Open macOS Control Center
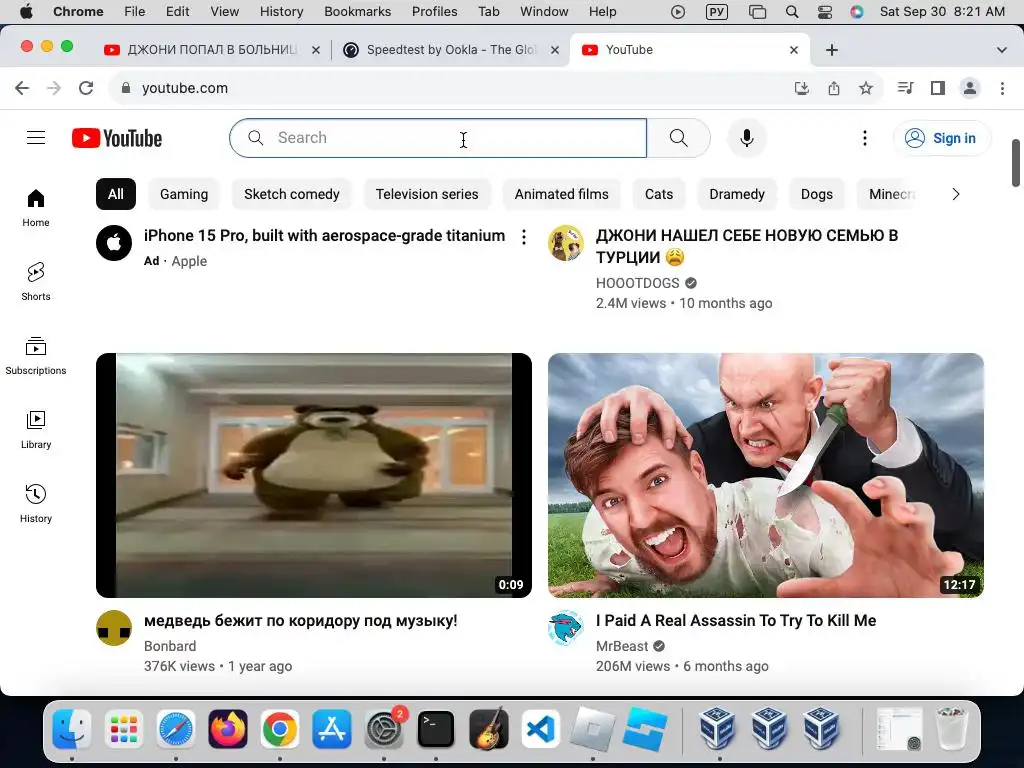The image size is (1024, 768). [x=825, y=12]
